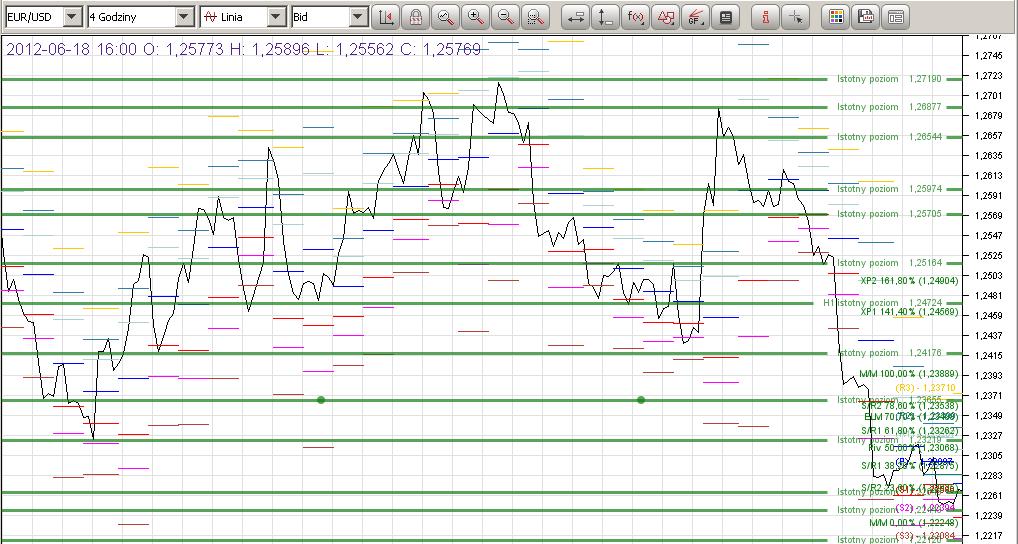Click the 'Istotny poziom 1,24176' level label
The width and height of the screenshot is (1018, 544).
coord(889,353)
